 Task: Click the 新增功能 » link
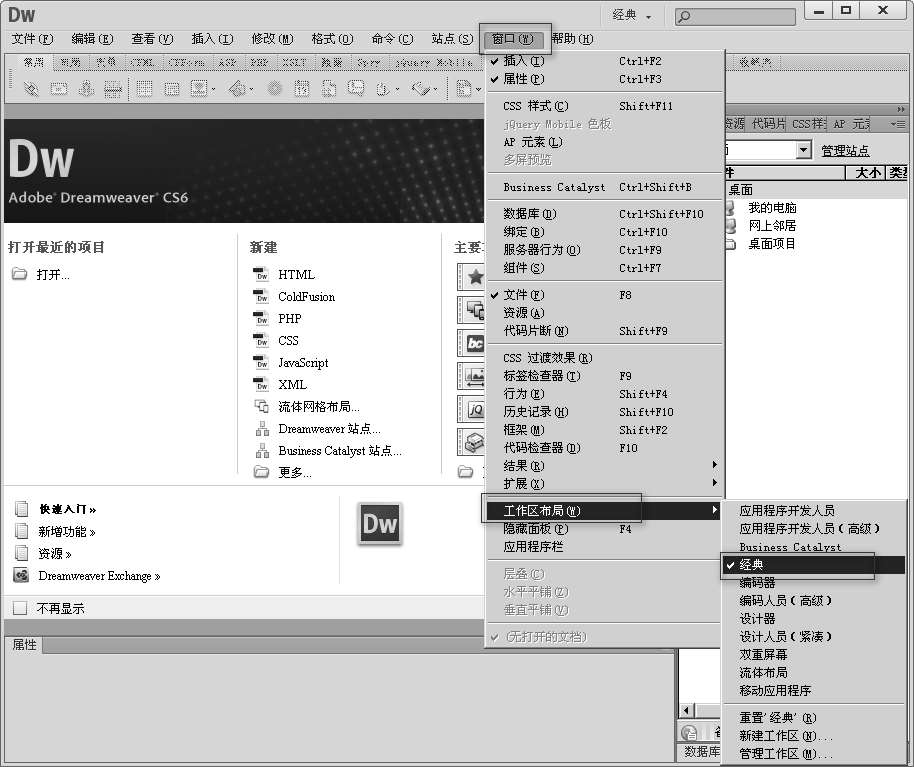pyautogui.click(x=66, y=532)
